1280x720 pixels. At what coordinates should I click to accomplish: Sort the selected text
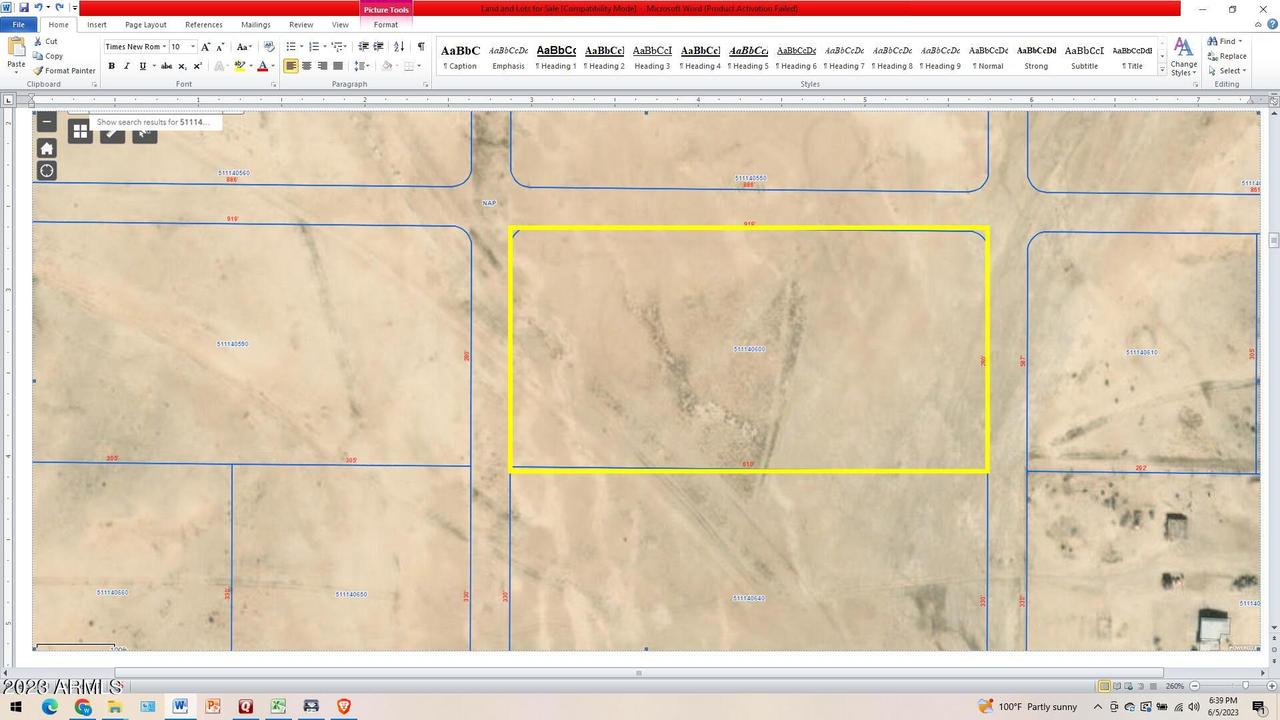399,47
